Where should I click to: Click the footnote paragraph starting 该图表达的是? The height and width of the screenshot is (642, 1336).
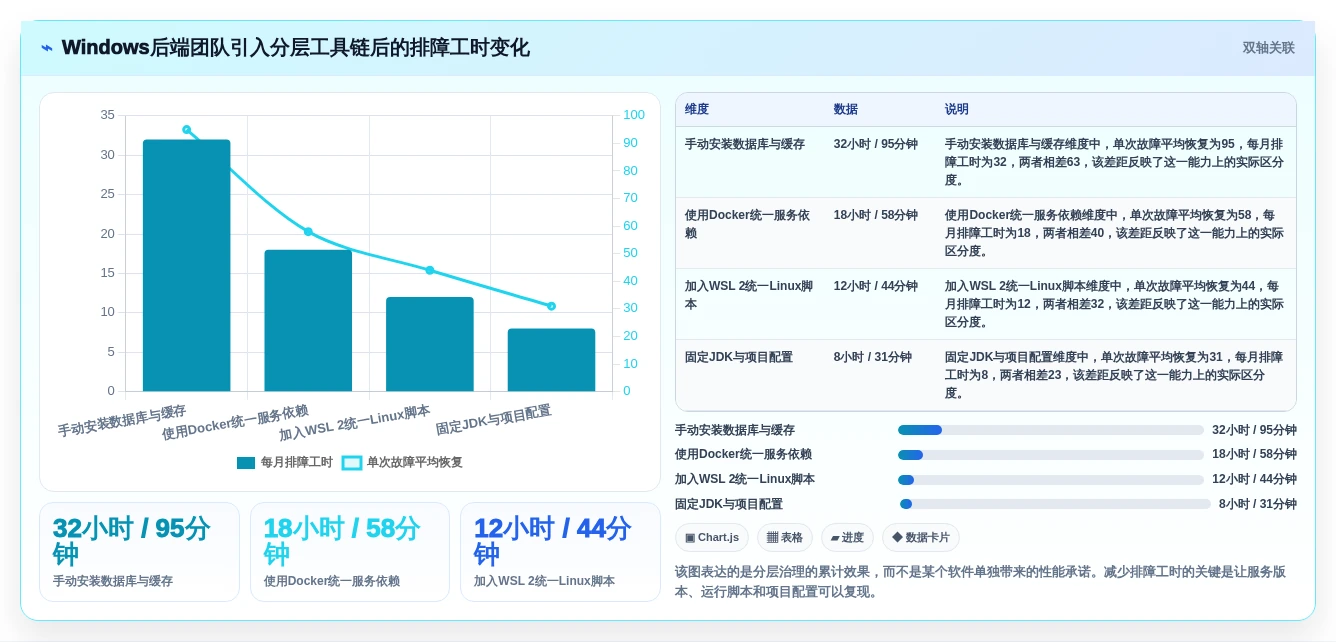[x=981, y=582]
